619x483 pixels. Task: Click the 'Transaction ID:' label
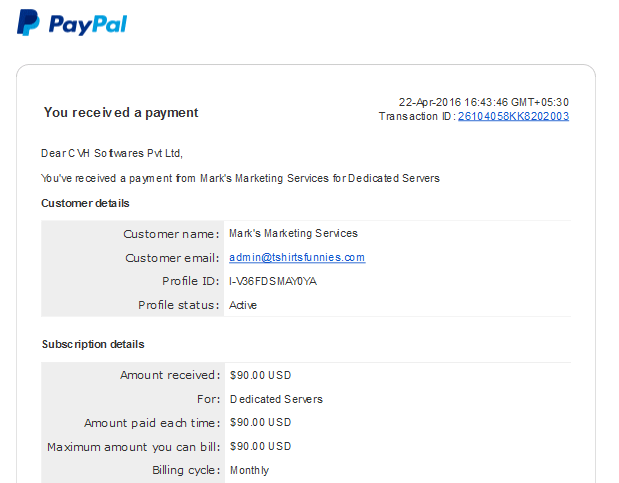pyautogui.click(x=417, y=117)
